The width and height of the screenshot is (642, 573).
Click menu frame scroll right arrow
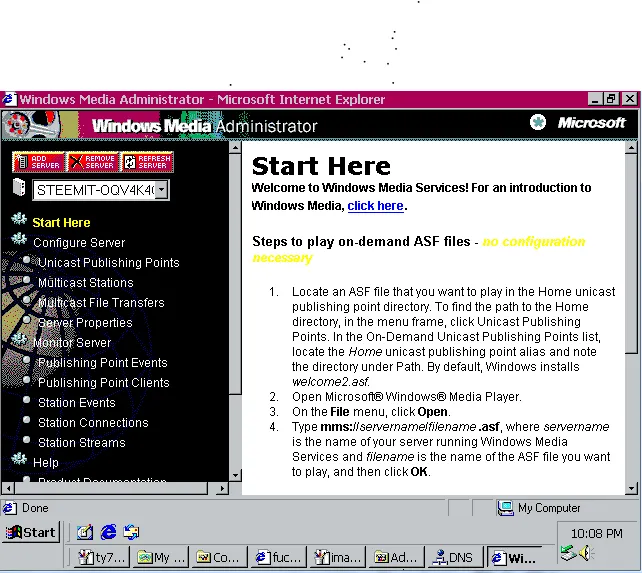(x=222, y=488)
